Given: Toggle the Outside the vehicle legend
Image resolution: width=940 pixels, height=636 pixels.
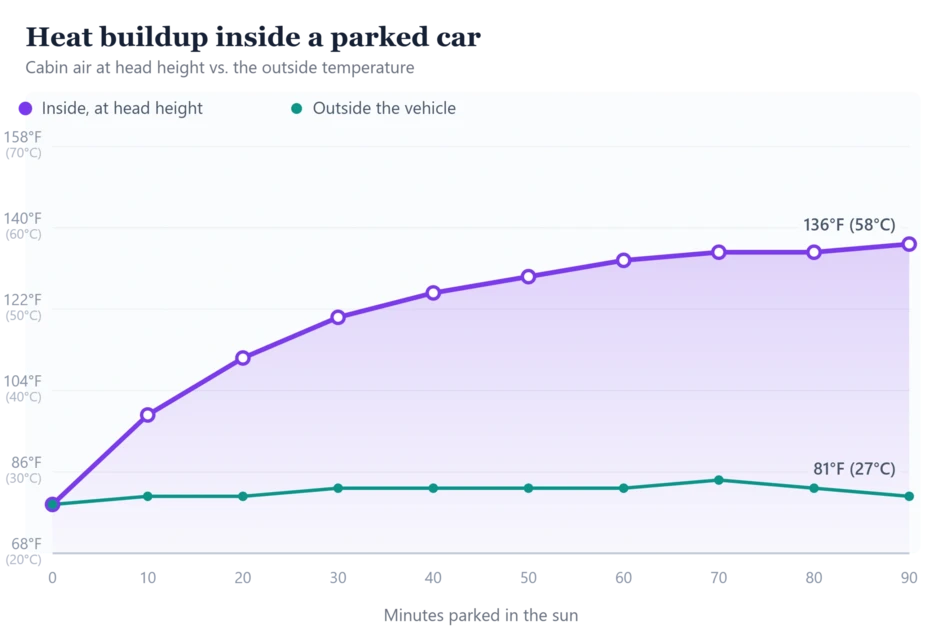Looking at the screenshot, I should pyautogui.click(x=373, y=108).
